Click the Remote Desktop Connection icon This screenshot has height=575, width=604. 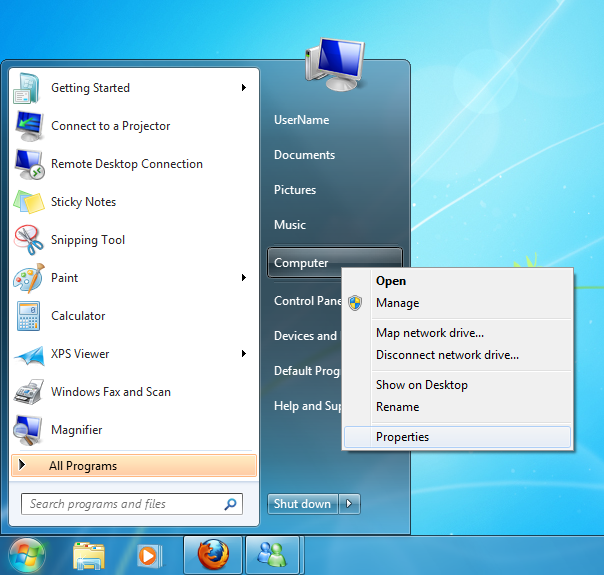pos(29,164)
